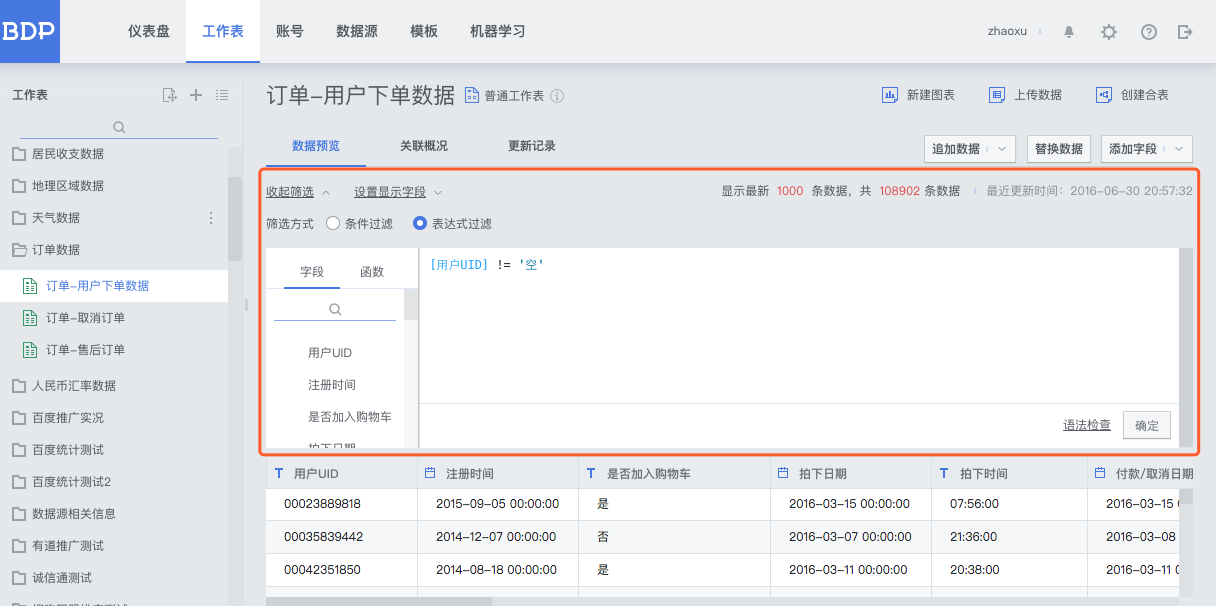Click the calendar icon on 拍下日期 column
The width and height of the screenshot is (1216, 606).
pyautogui.click(x=783, y=473)
